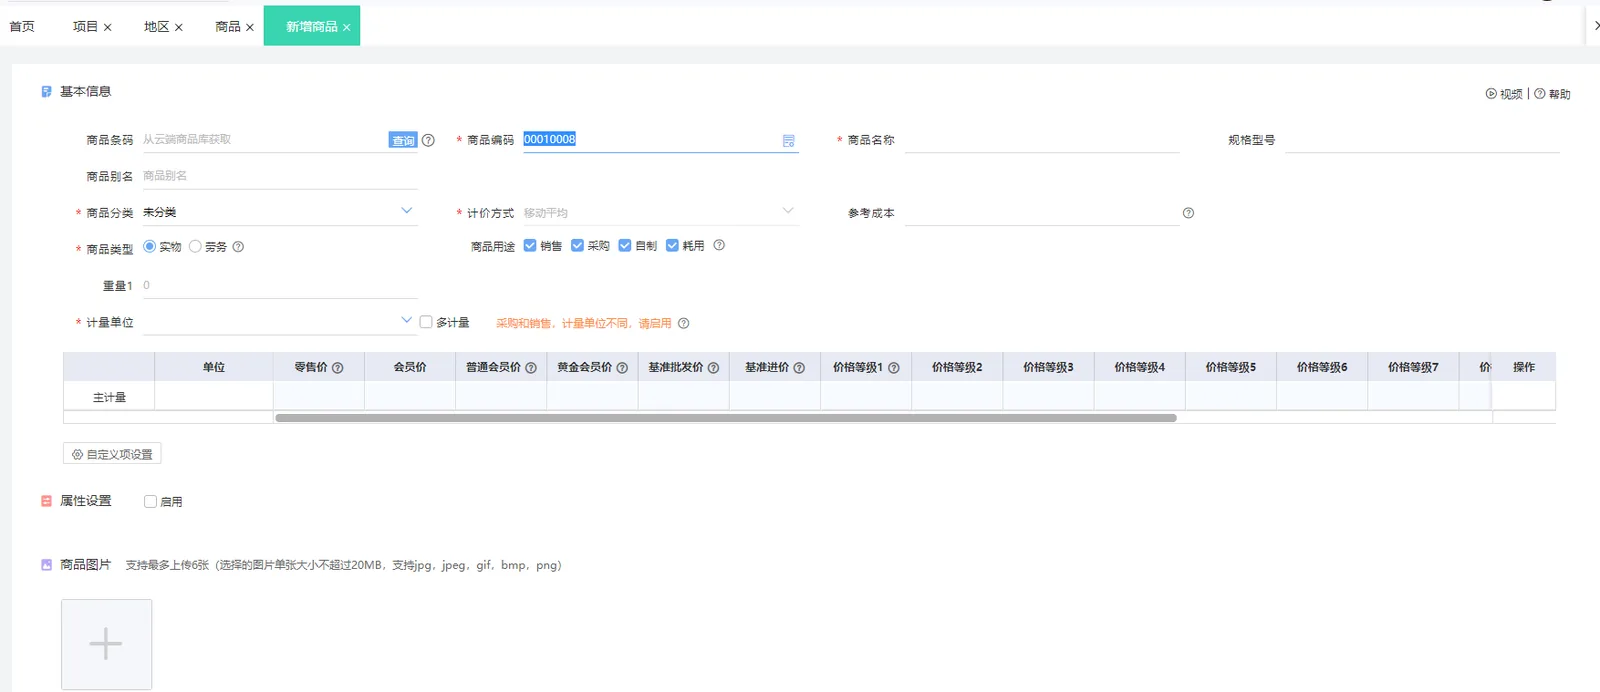1600x692 pixels.
Task: Switch to the 地区 tab
Action: pos(157,27)
